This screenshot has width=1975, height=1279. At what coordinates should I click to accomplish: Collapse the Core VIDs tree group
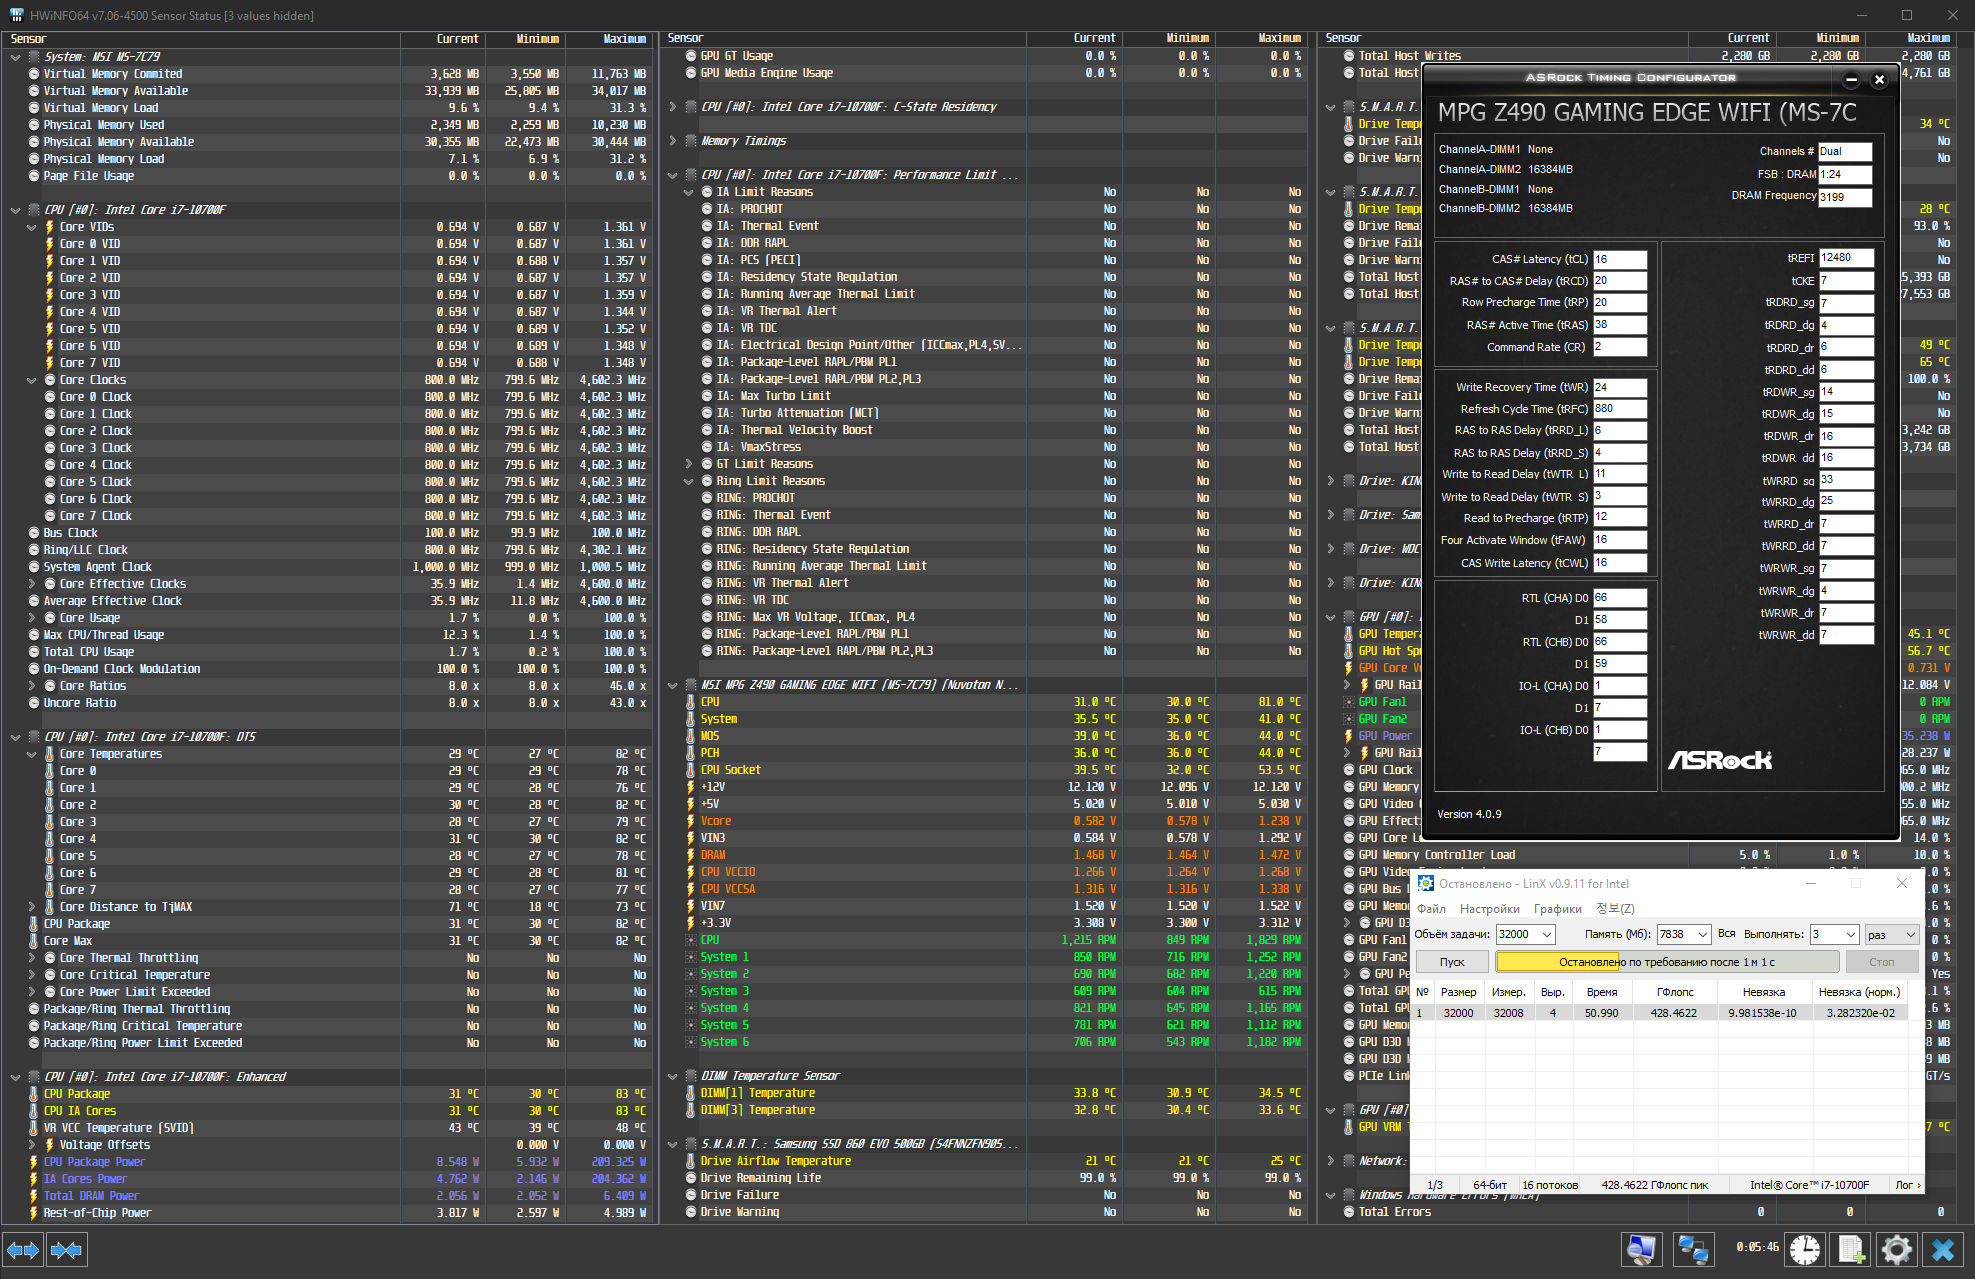[32, 227]
